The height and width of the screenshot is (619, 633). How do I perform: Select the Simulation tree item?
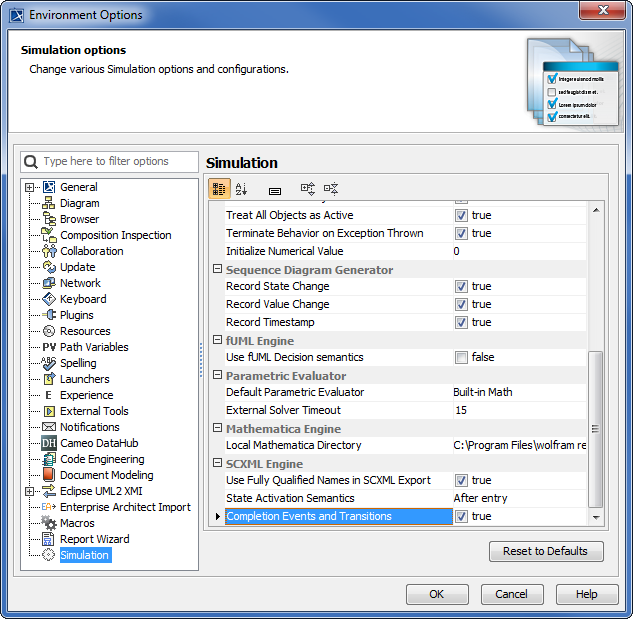pos(84,555)
